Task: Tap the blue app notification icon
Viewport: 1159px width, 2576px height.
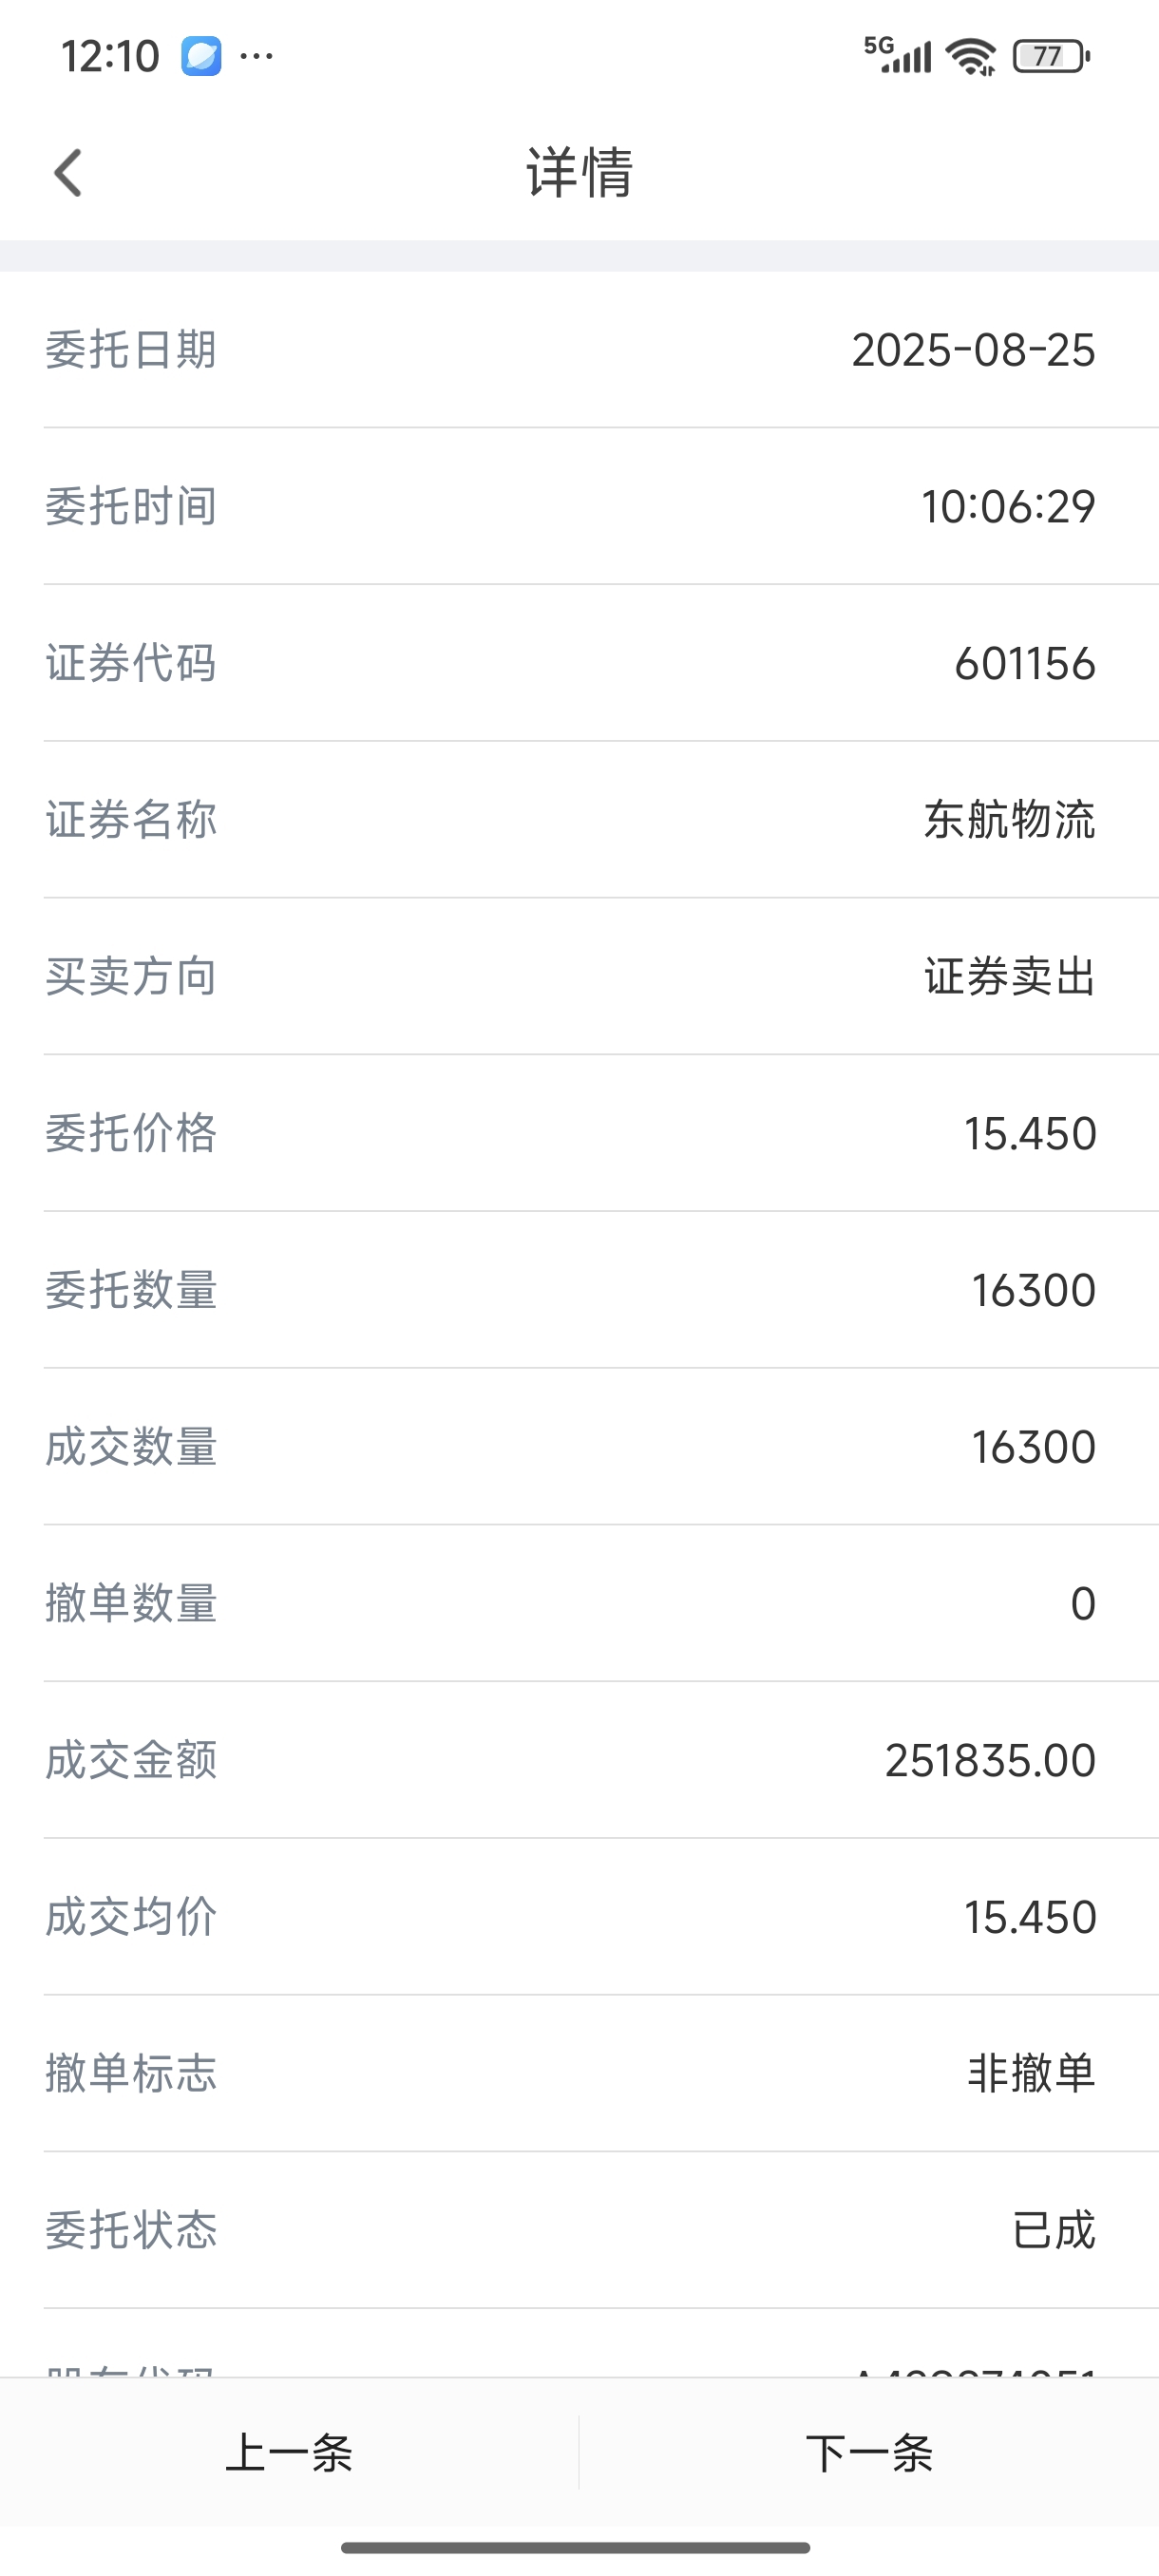Action: 201,56
